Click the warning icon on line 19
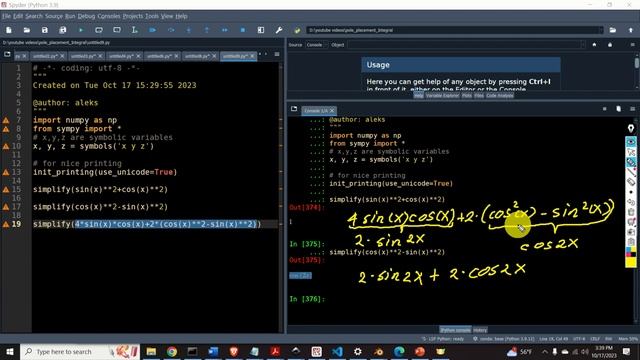Image resolution: width=640 pixels, height=360 pixels. click(6, 224)
